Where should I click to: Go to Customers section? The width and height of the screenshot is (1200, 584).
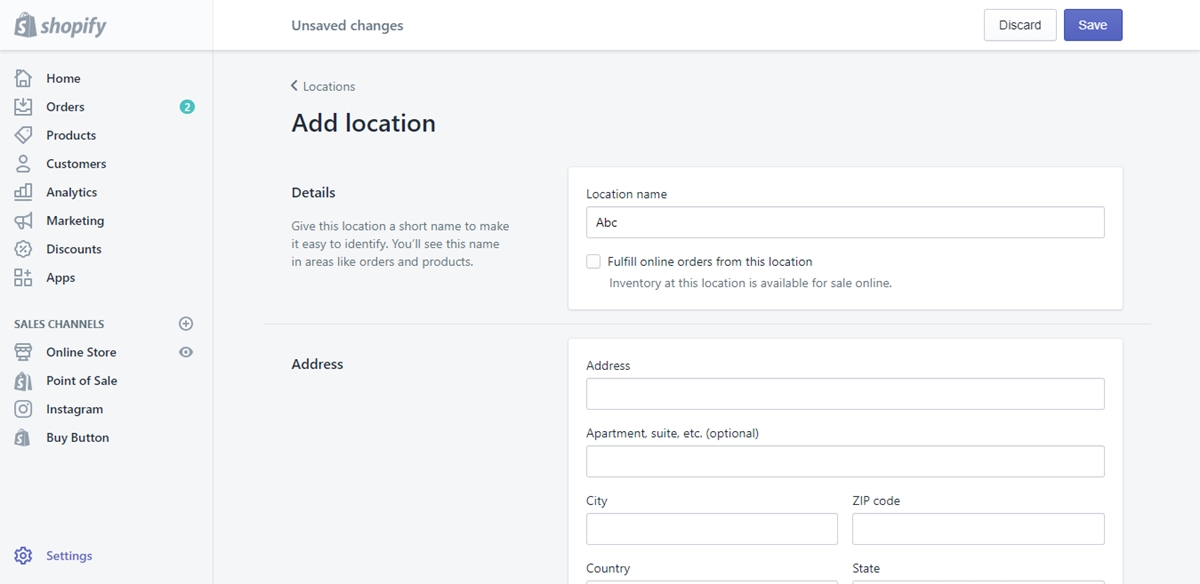pyautogui.click(x=76, y=164)
